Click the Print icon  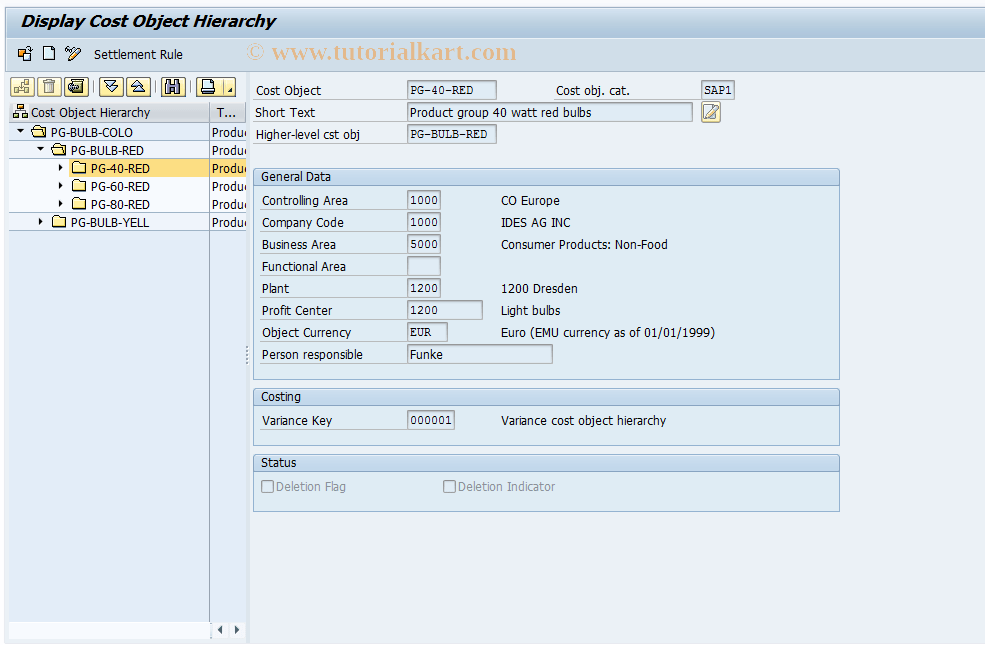pos(206,87)
